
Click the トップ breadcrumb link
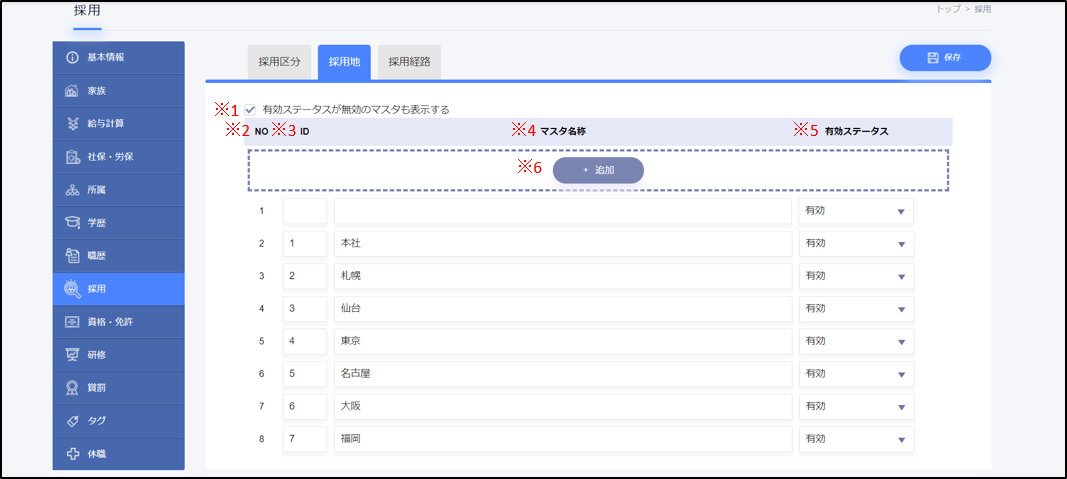pos(948,9)
